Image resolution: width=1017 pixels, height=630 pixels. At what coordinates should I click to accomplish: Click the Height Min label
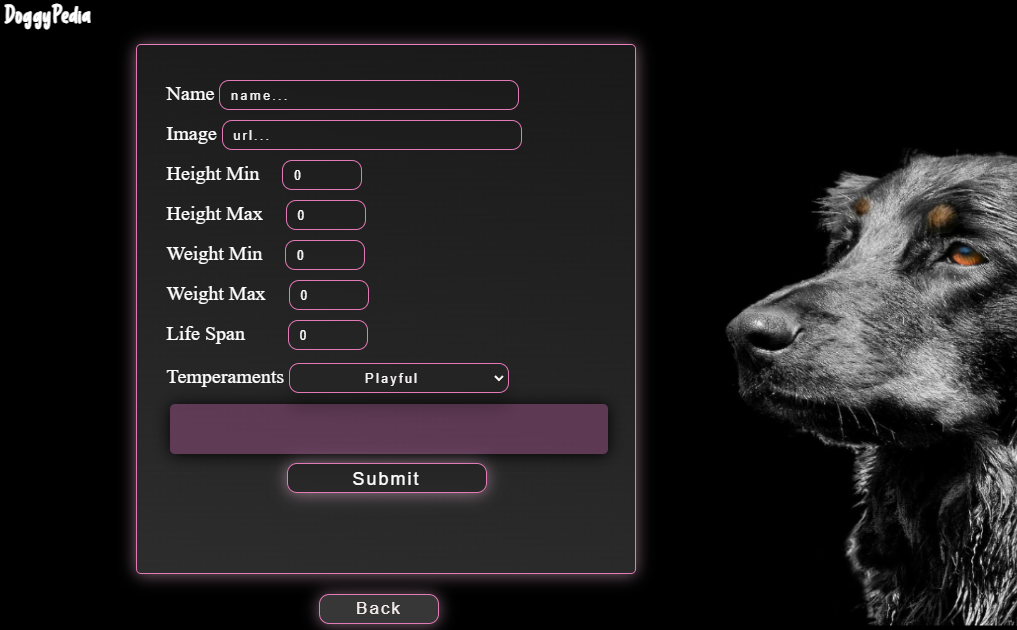click(x=213, y=175)
